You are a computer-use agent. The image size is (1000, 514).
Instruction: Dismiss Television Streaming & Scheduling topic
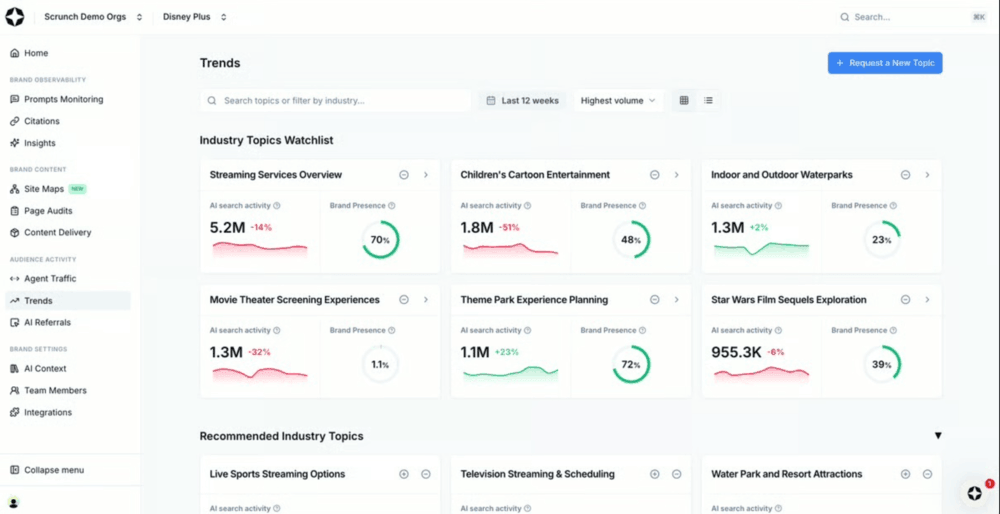[x=676, y=474]
